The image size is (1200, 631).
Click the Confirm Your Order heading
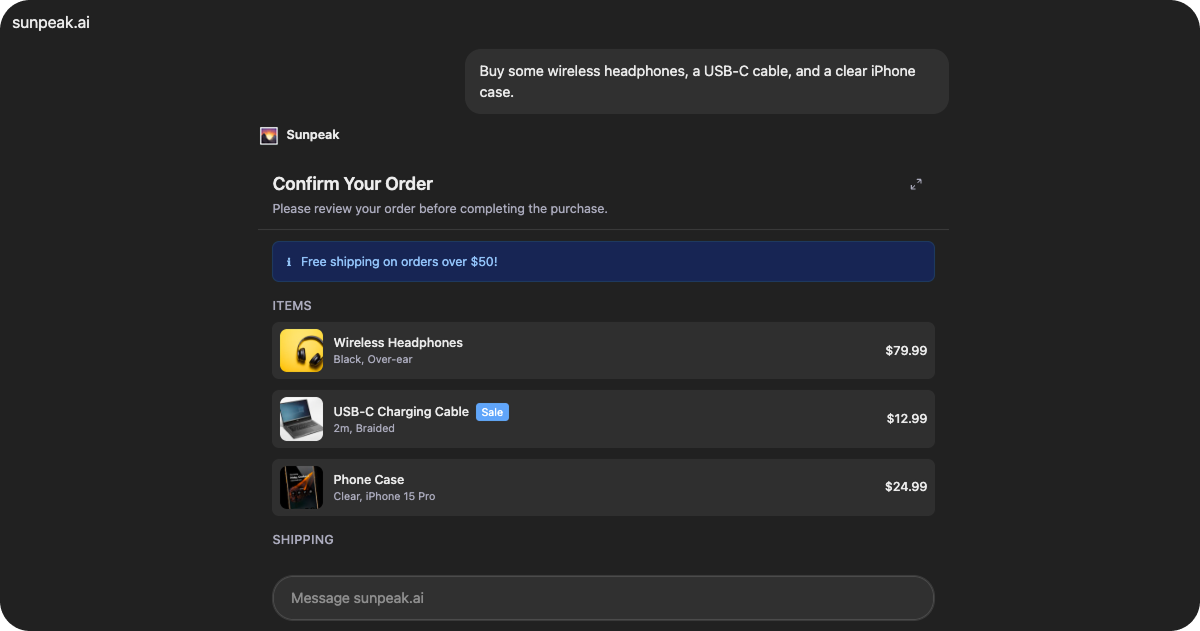[352, 184]
